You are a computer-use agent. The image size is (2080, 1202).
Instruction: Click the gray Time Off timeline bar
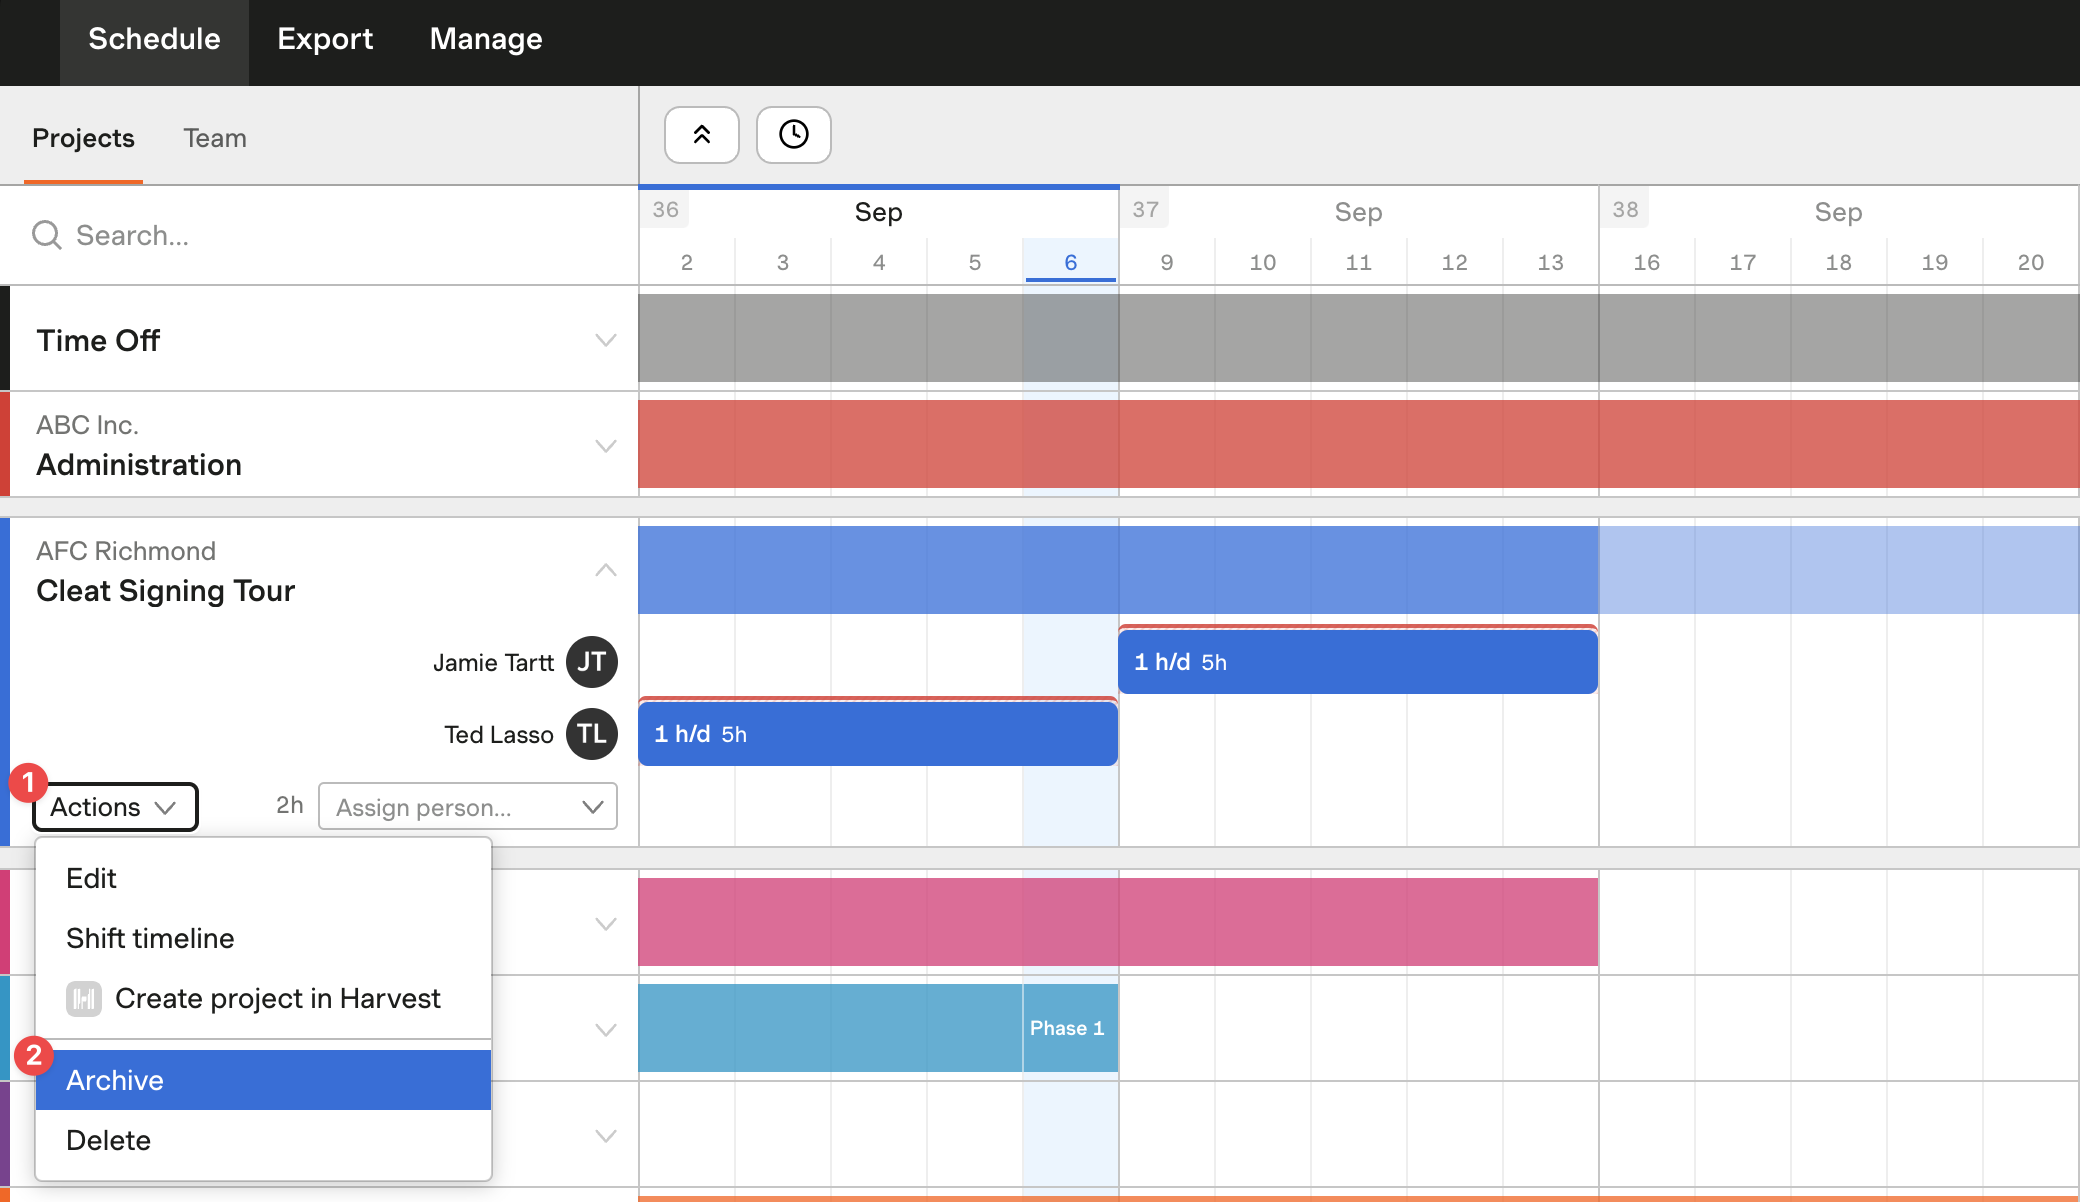coord(1359,338)
